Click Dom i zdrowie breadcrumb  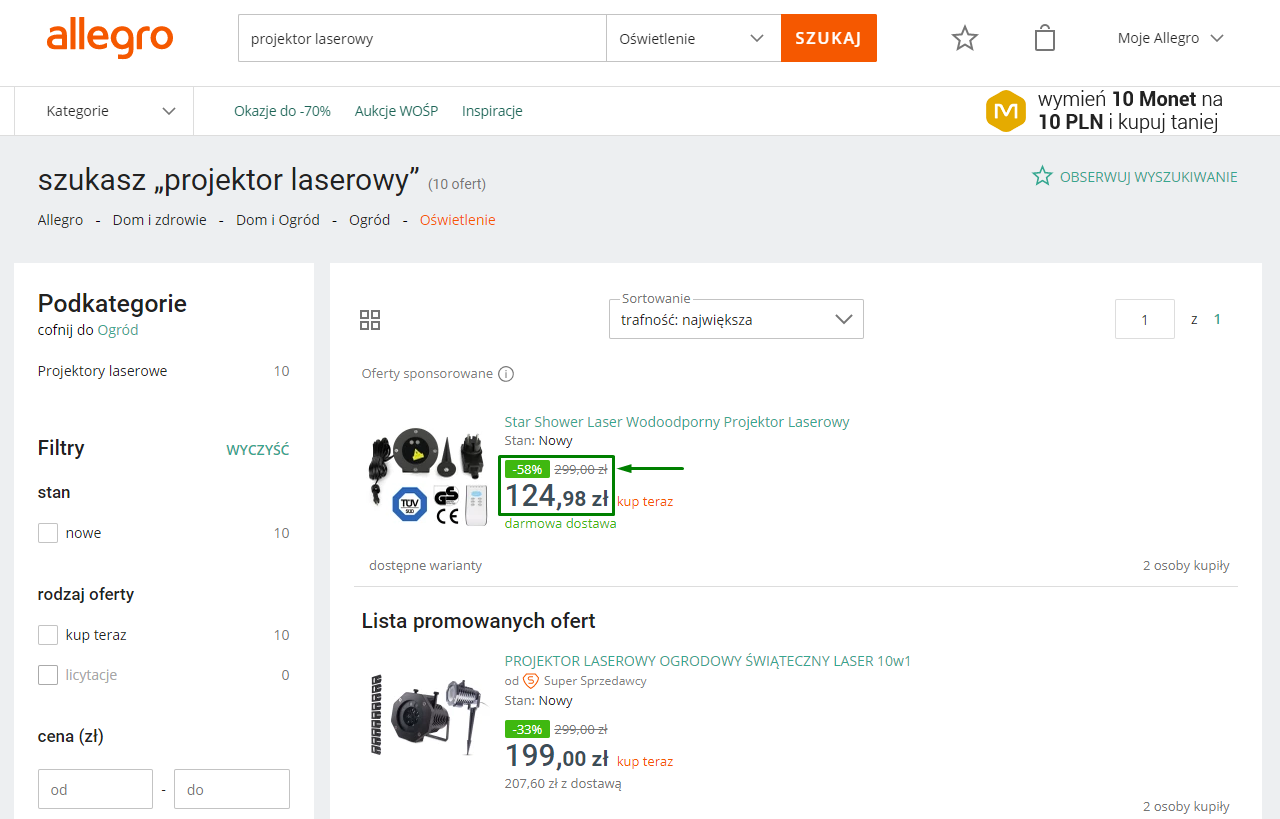coord(160,220)
